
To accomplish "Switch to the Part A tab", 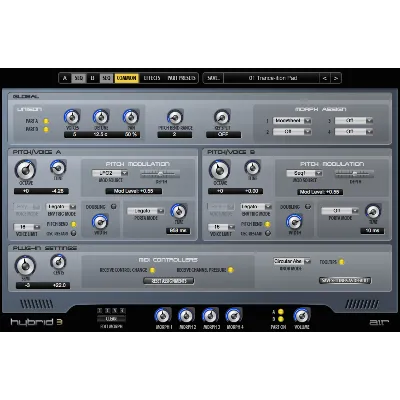I will pyautogui.click(x=65, y=78).
